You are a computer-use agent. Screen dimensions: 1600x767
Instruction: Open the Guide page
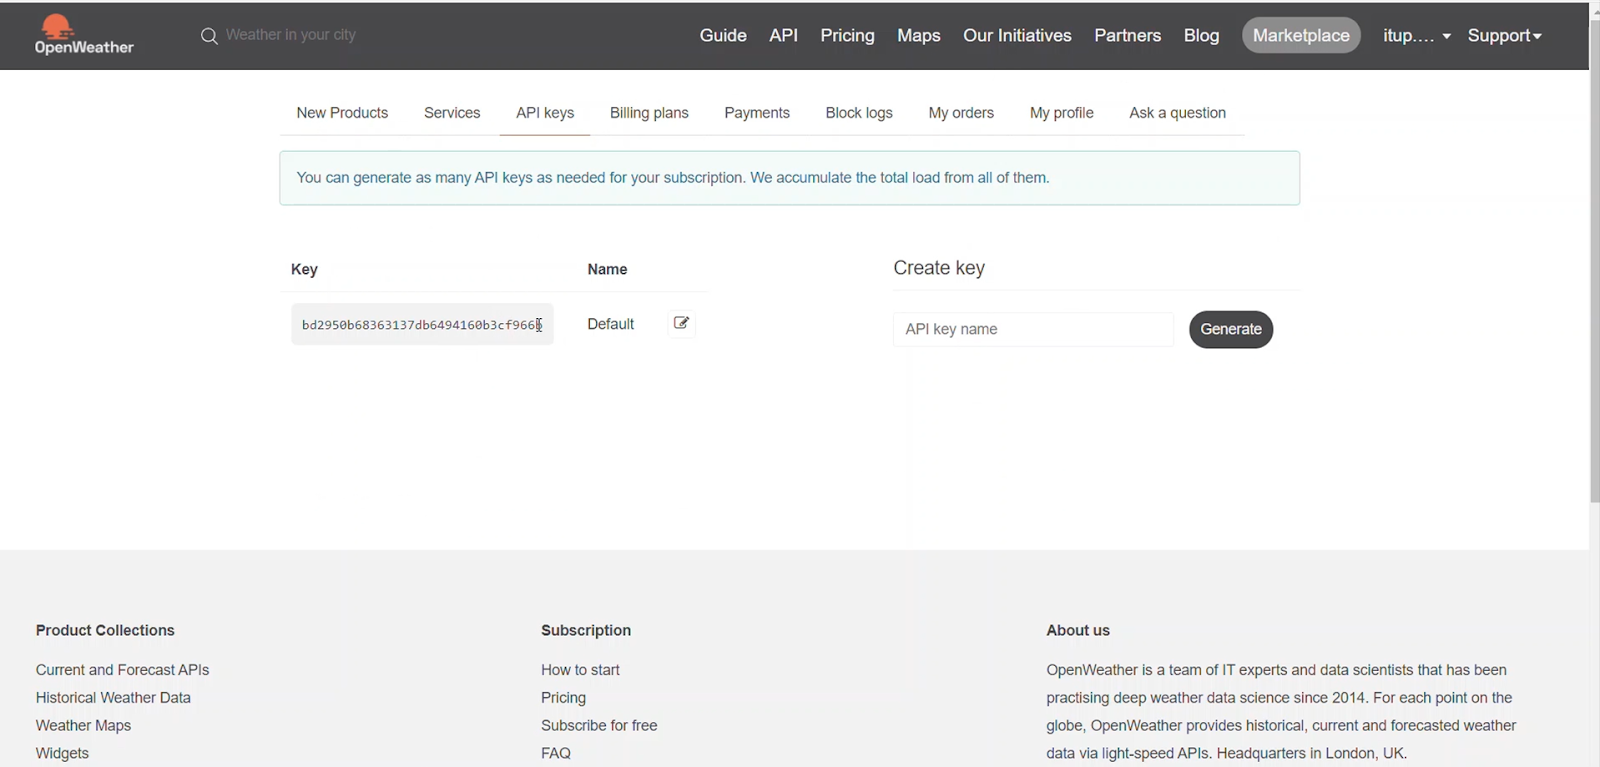tap(723, 35)
